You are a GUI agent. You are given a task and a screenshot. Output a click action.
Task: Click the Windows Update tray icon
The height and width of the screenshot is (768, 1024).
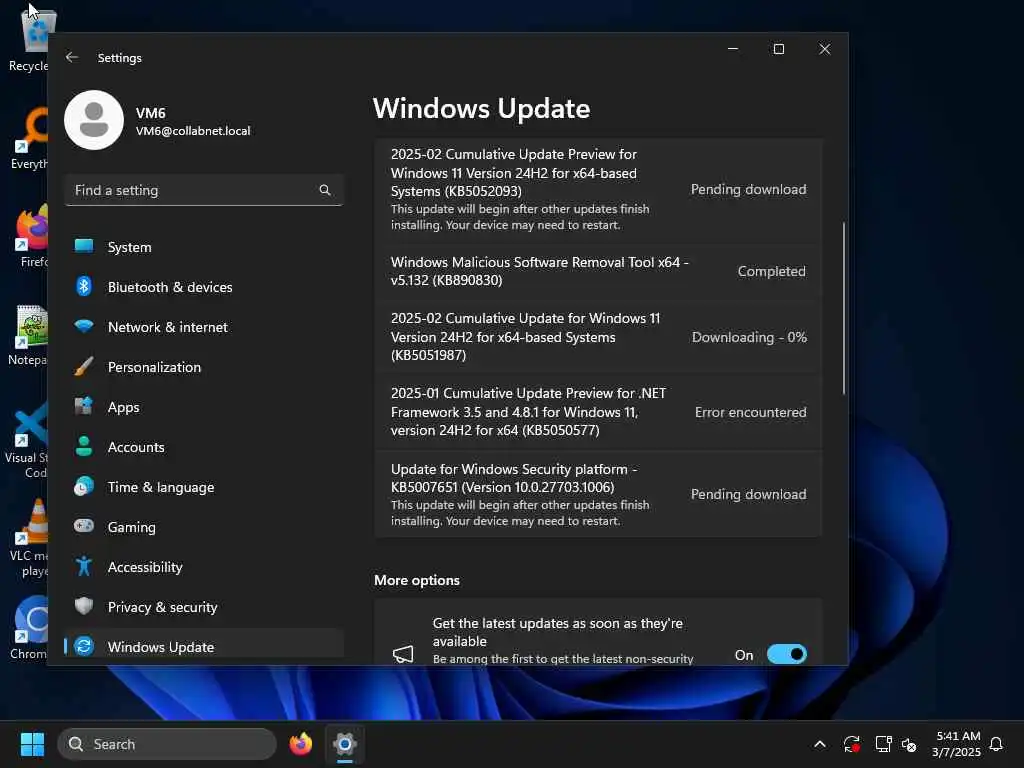click(851, 744)
